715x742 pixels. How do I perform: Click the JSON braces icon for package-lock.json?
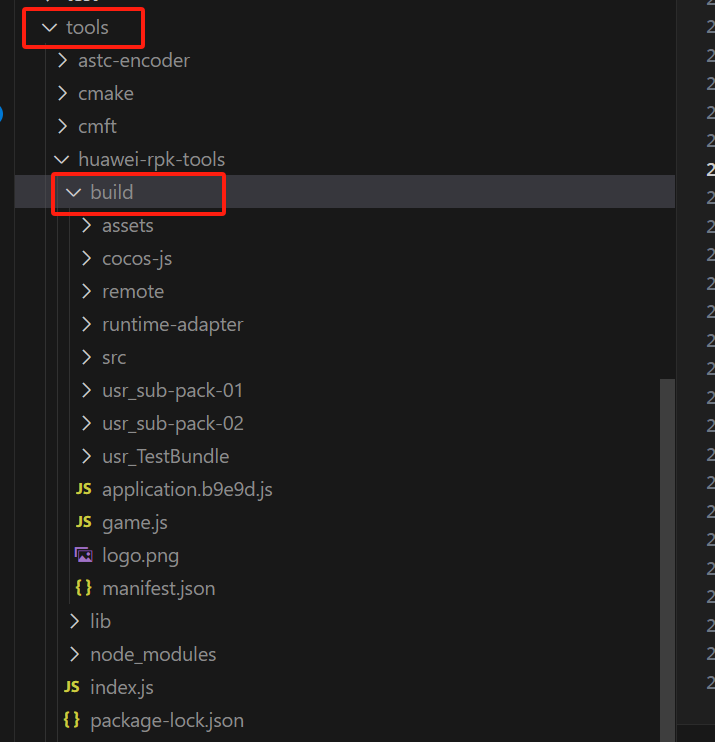coord(72,720)
